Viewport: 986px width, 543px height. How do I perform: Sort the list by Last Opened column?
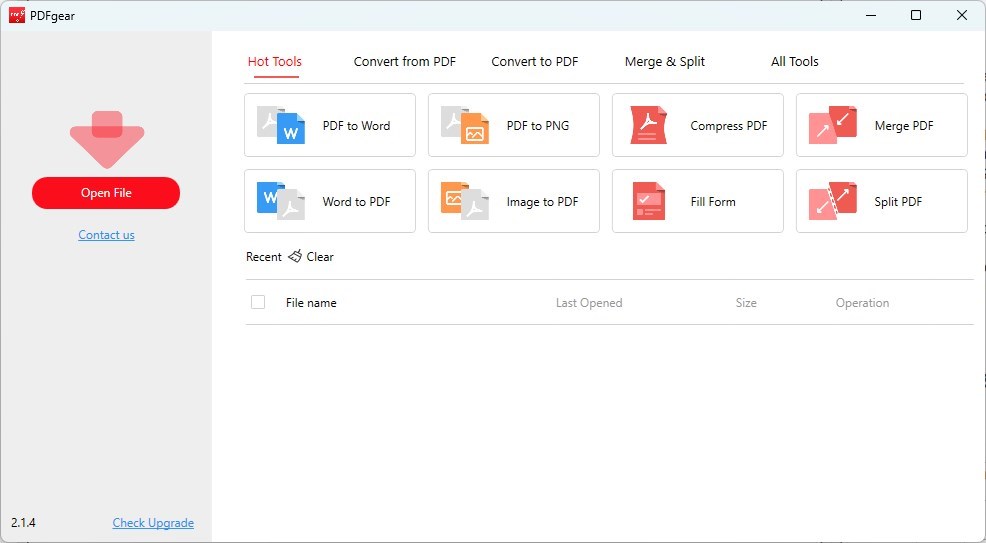click(x=588, y=303)
